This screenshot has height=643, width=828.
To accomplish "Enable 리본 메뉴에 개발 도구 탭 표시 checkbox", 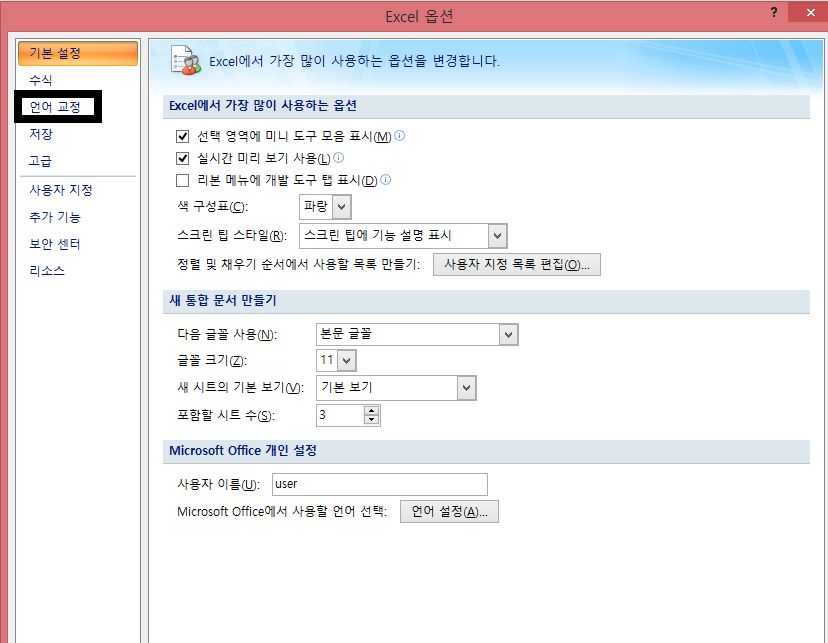I will (x=182, y=181).
